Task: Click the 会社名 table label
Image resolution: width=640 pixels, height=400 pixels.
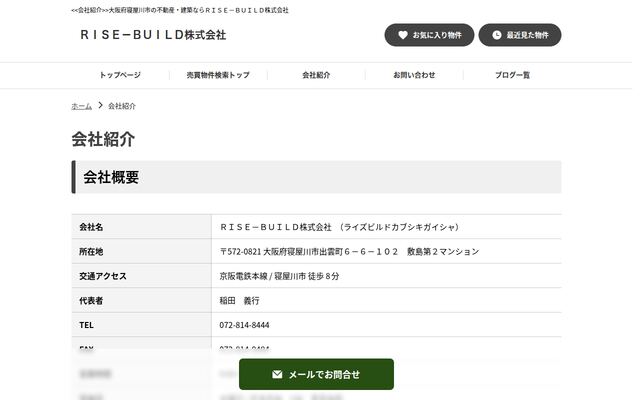Action: [91, 227]
